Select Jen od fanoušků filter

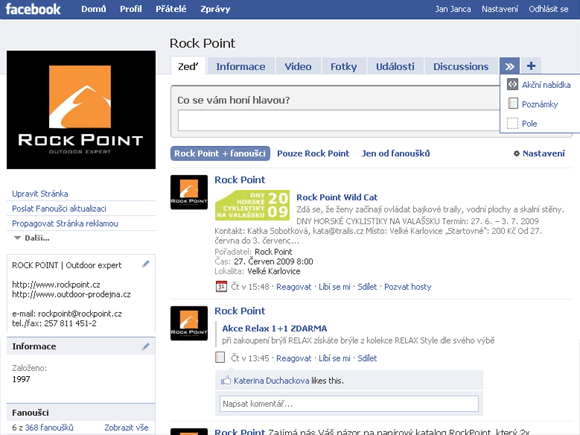click(395, 154)
